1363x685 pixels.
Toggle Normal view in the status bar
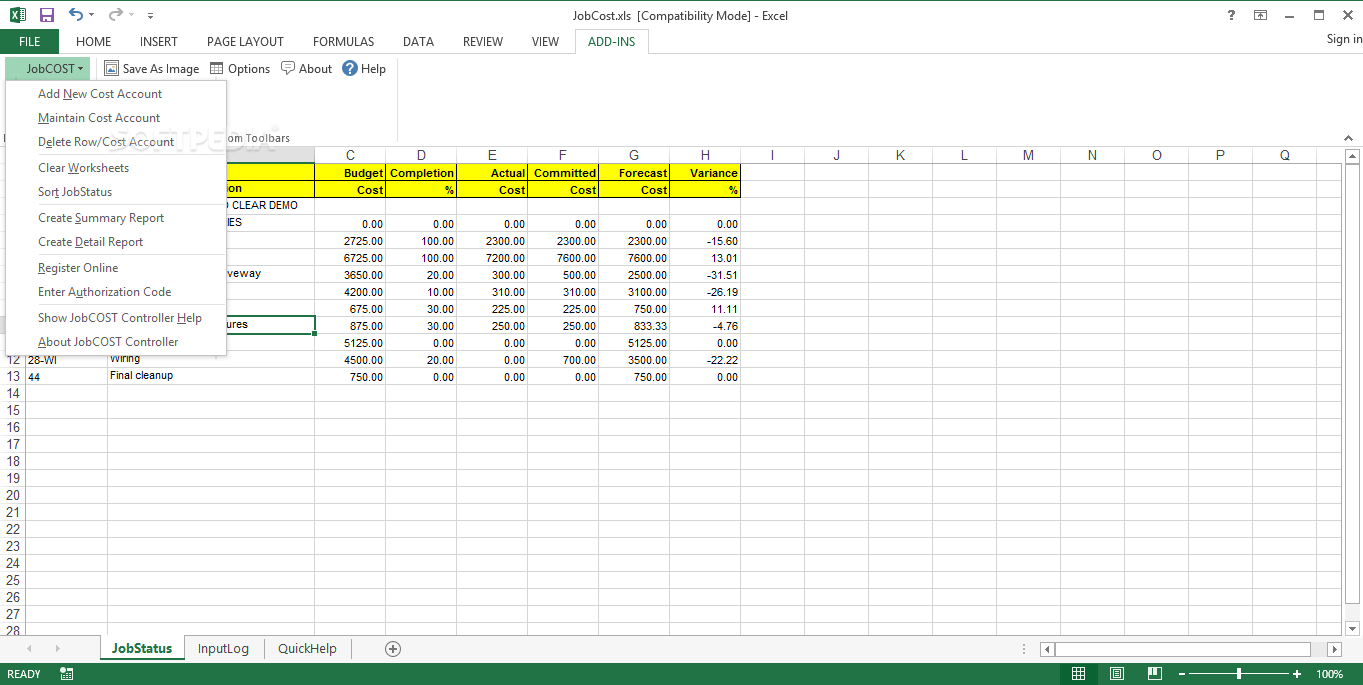(x=1079, y=674)
